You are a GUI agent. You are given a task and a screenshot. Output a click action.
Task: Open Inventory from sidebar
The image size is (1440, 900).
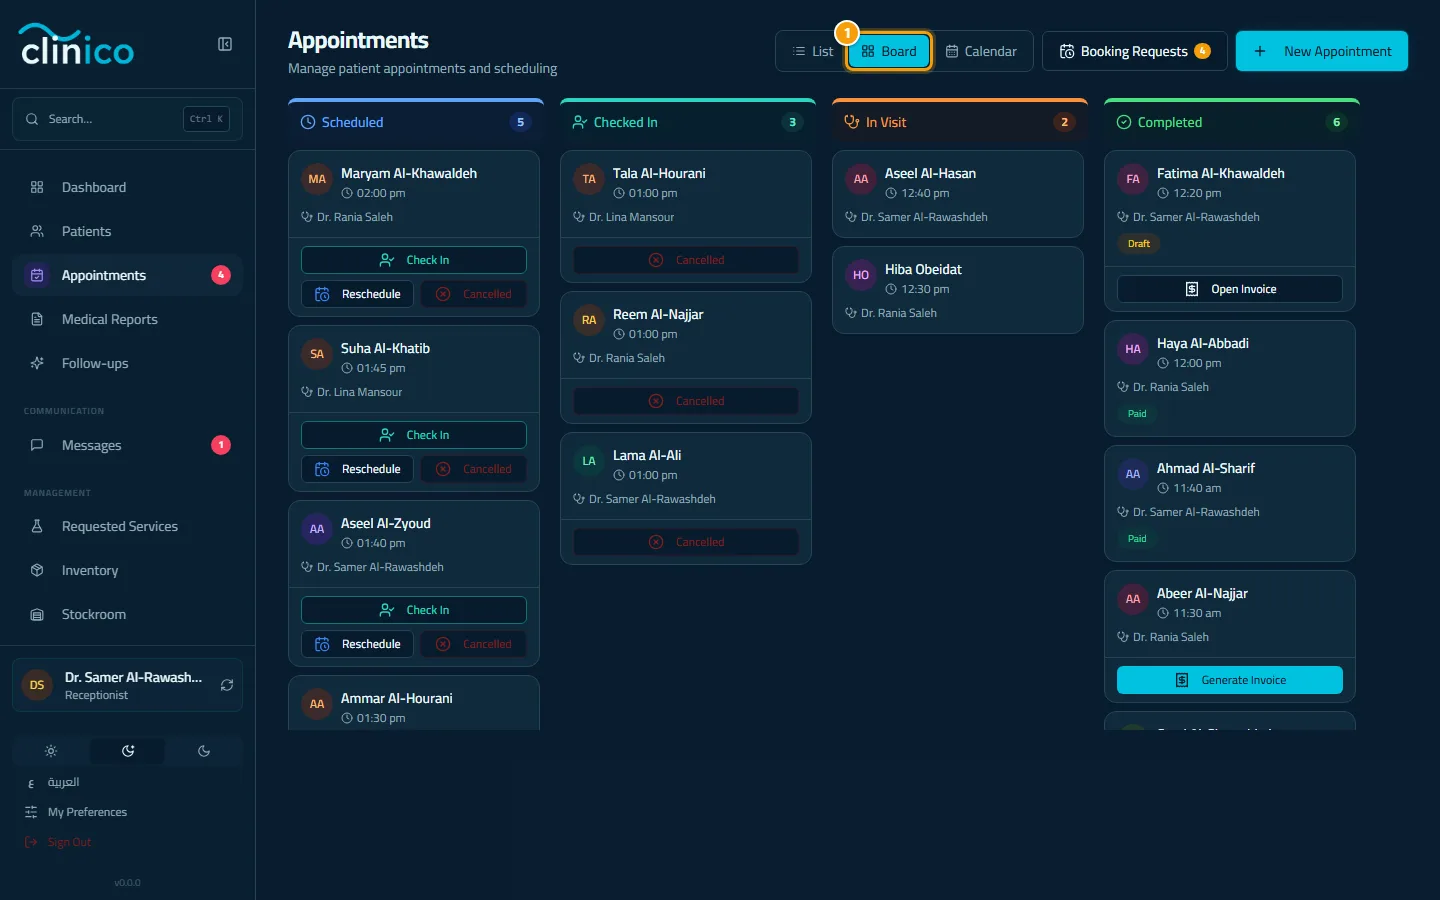127,570
